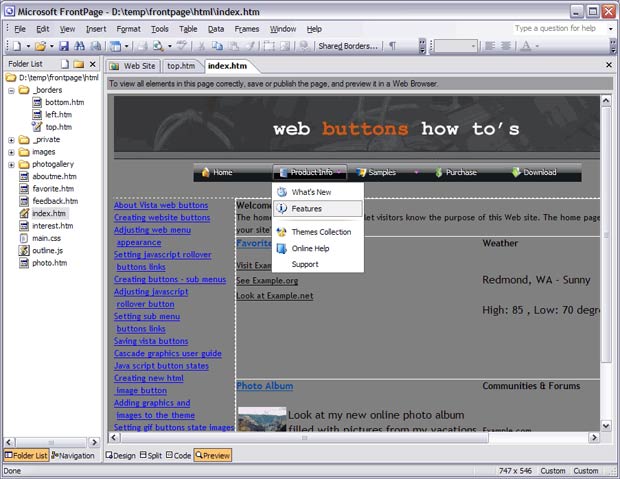Open the File menu
Screen dimensions: 620x479
pos(20,29)
